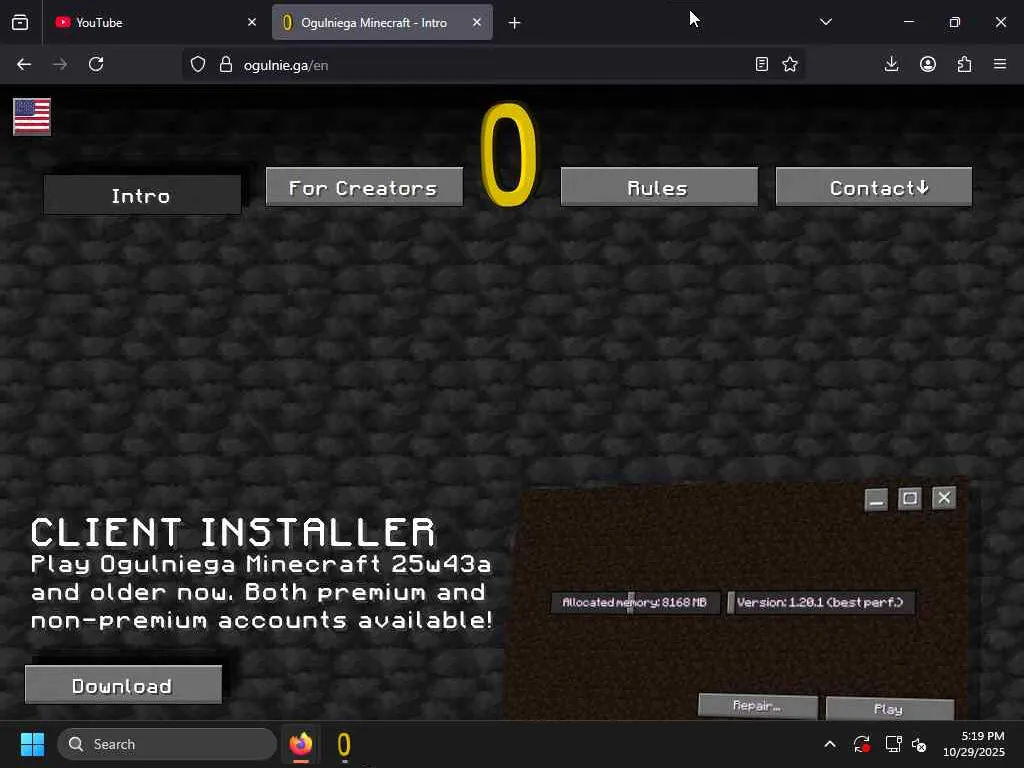Click the US flag language icon
1024x768 pixels.
32,117
